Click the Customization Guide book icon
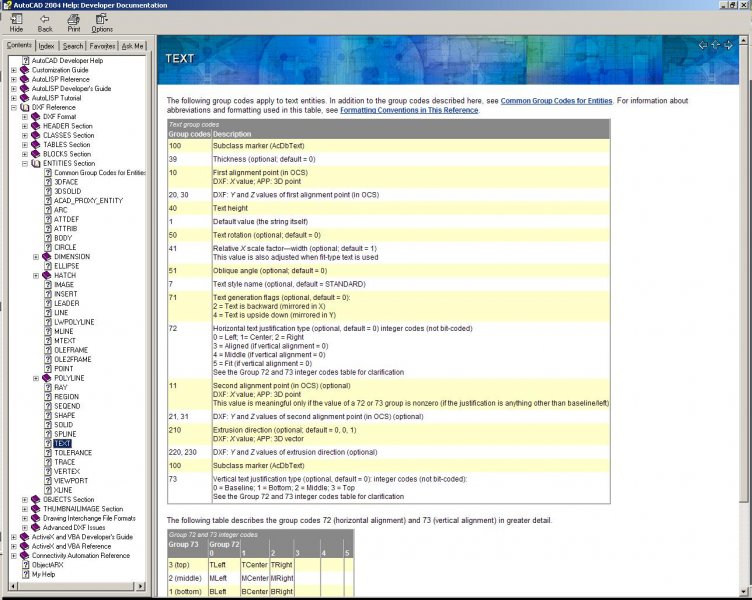Image resolution: width=752 pixels, height=600 pixels. (24, 70)
